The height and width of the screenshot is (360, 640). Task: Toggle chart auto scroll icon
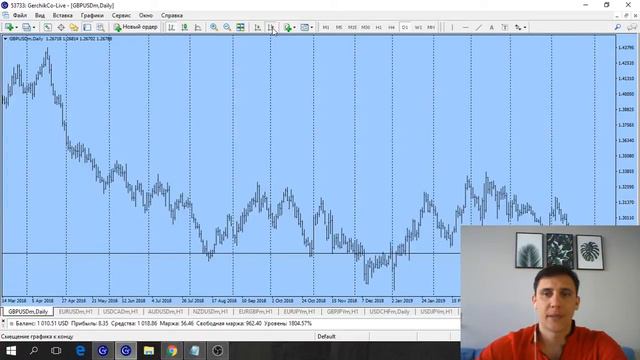click(258, 27)
